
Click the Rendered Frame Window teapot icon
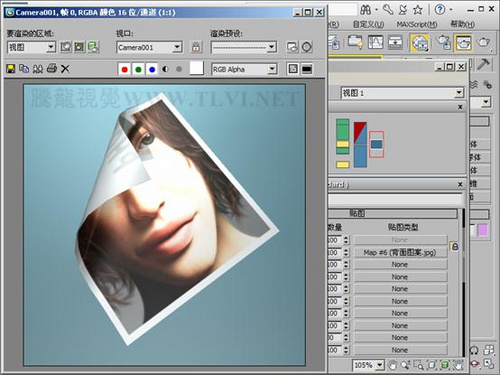tap(464, 42)
